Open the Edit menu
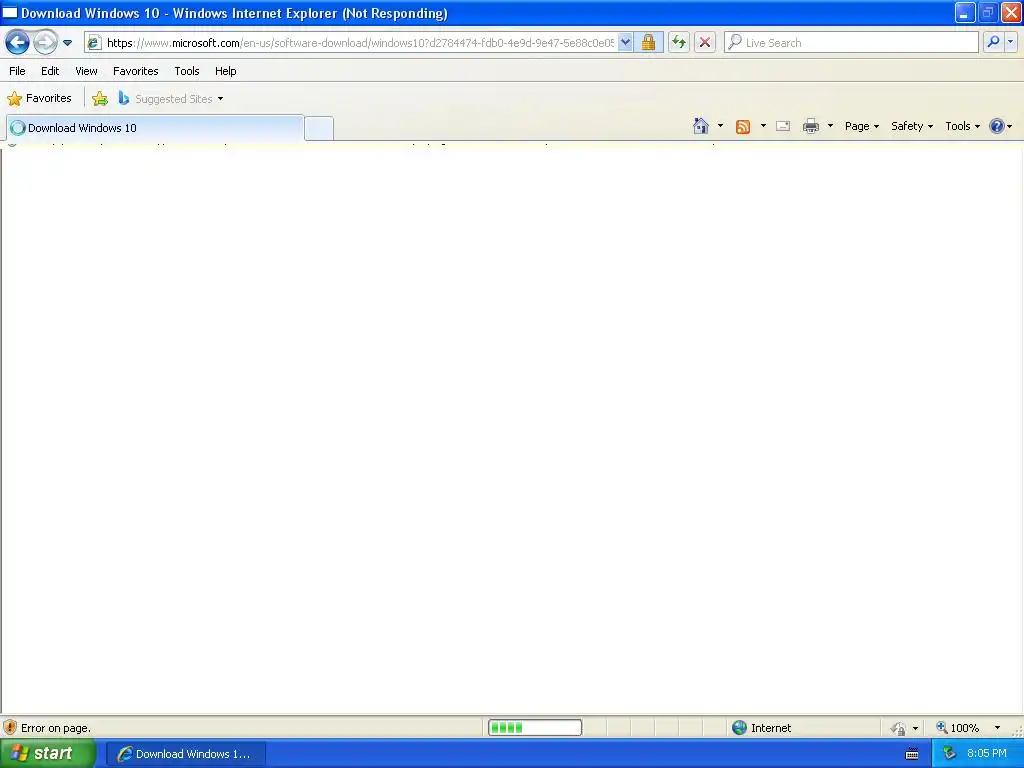The image size is (1024, 768). [x=50, y=71]
